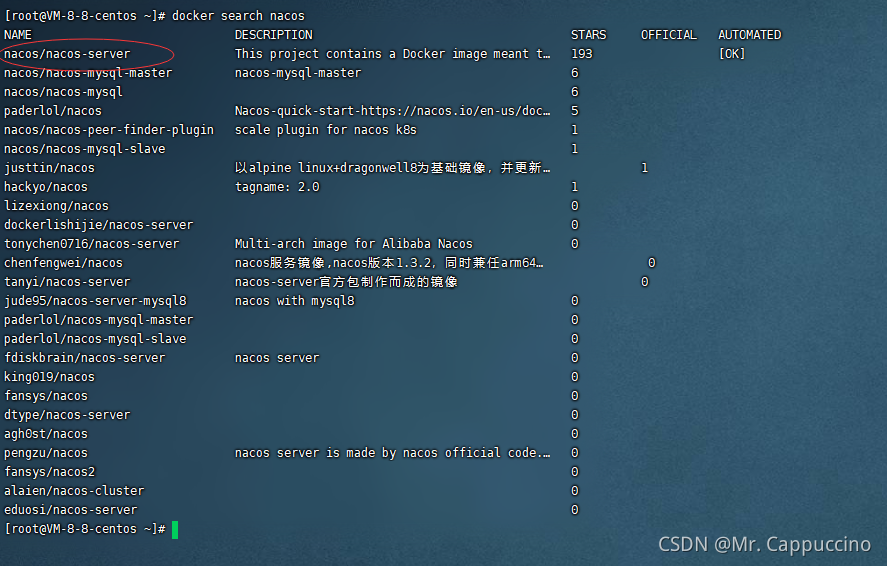Select the STARS column header
This screenshot has height=566, width=887.
point(588,35)
